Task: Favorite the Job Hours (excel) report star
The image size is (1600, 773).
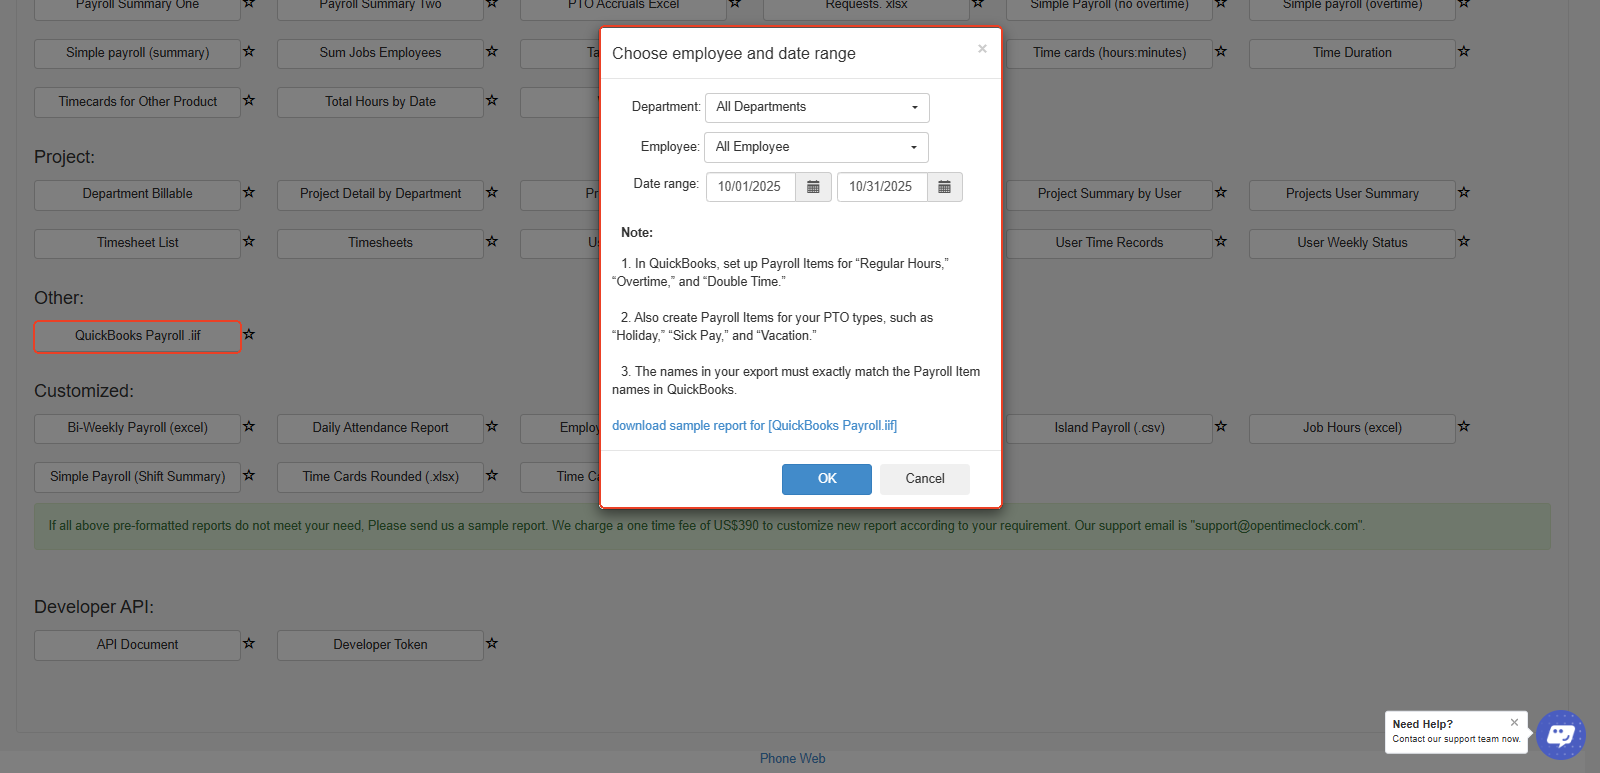Action: click(1464, 427)
